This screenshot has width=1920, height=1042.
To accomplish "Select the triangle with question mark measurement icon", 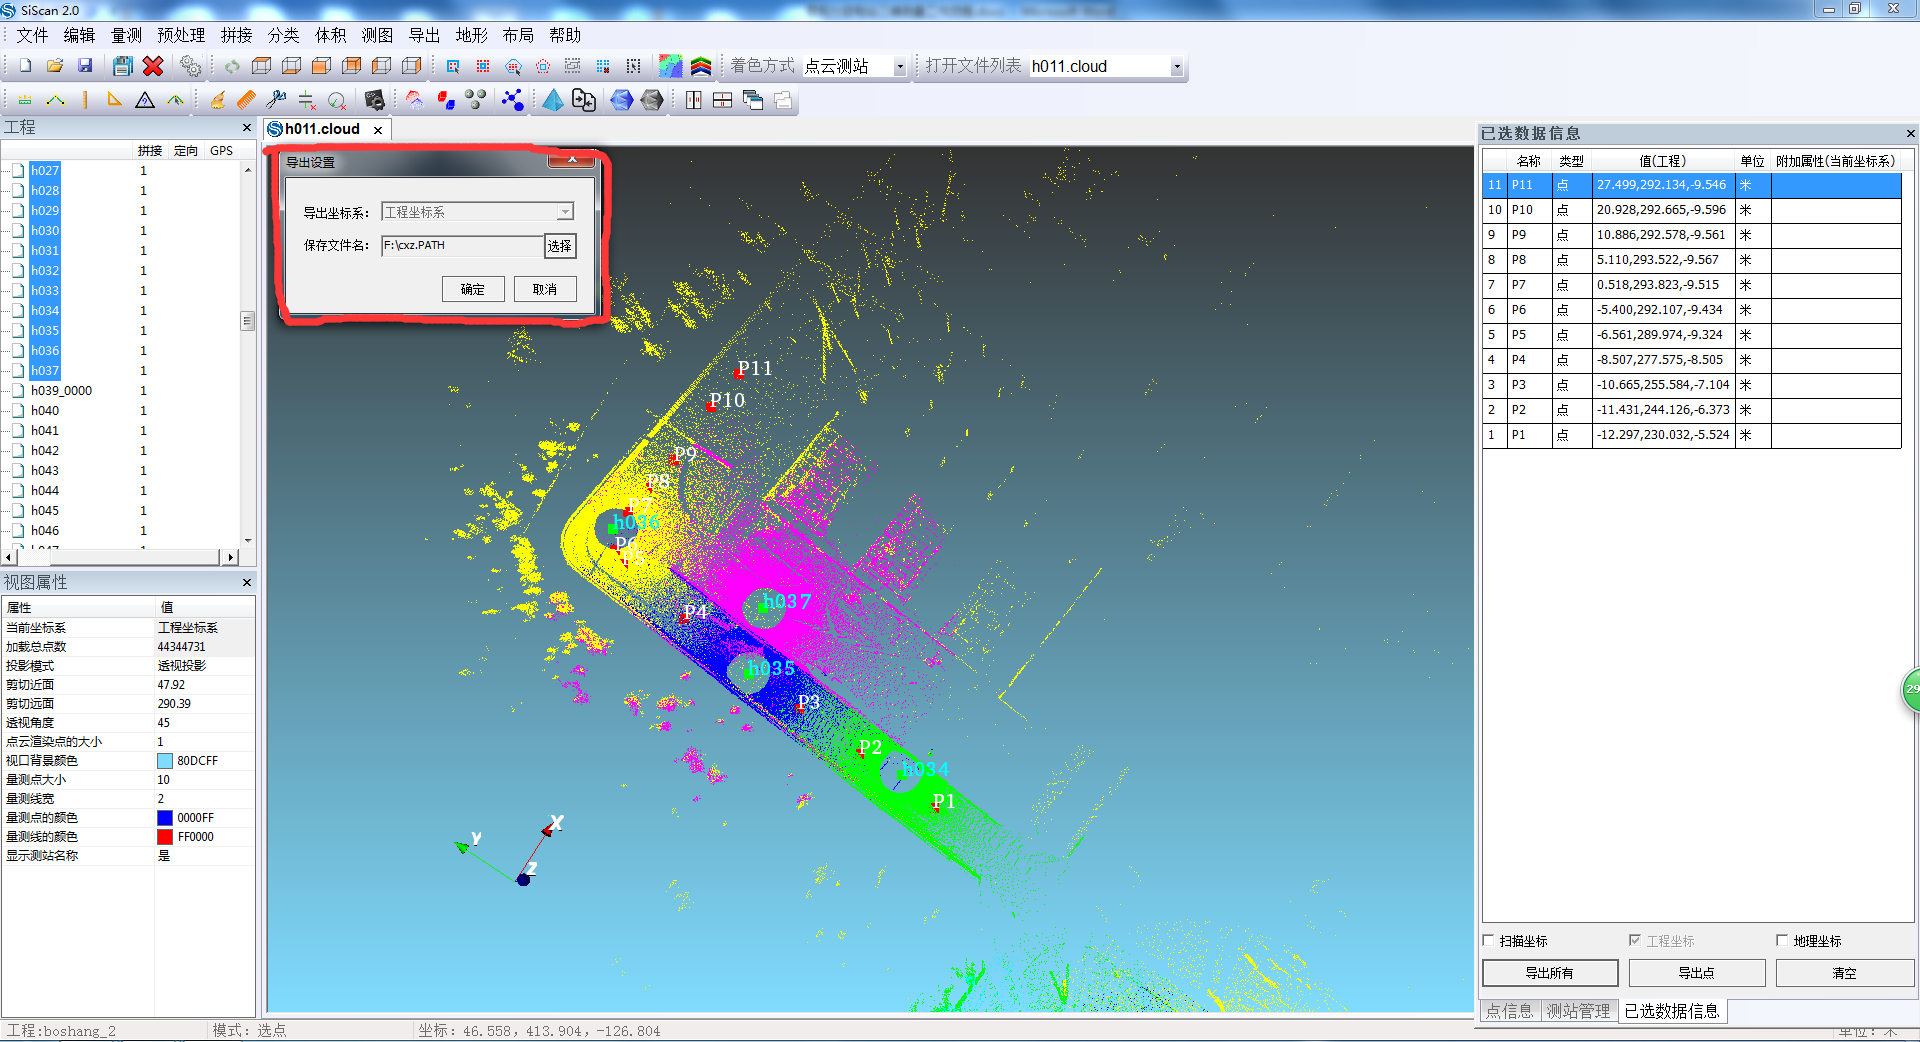I will pyautogui.click(x=145, y=100).
